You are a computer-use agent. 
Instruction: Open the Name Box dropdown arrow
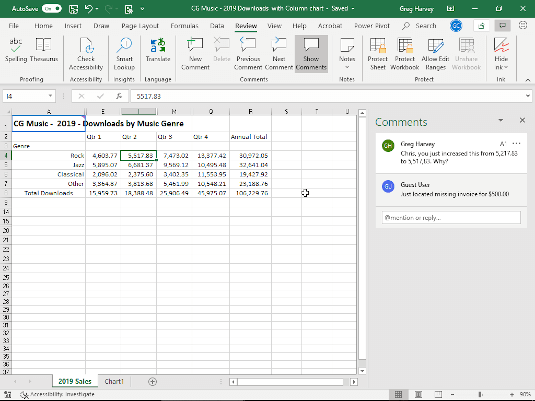tap(50, 96)
